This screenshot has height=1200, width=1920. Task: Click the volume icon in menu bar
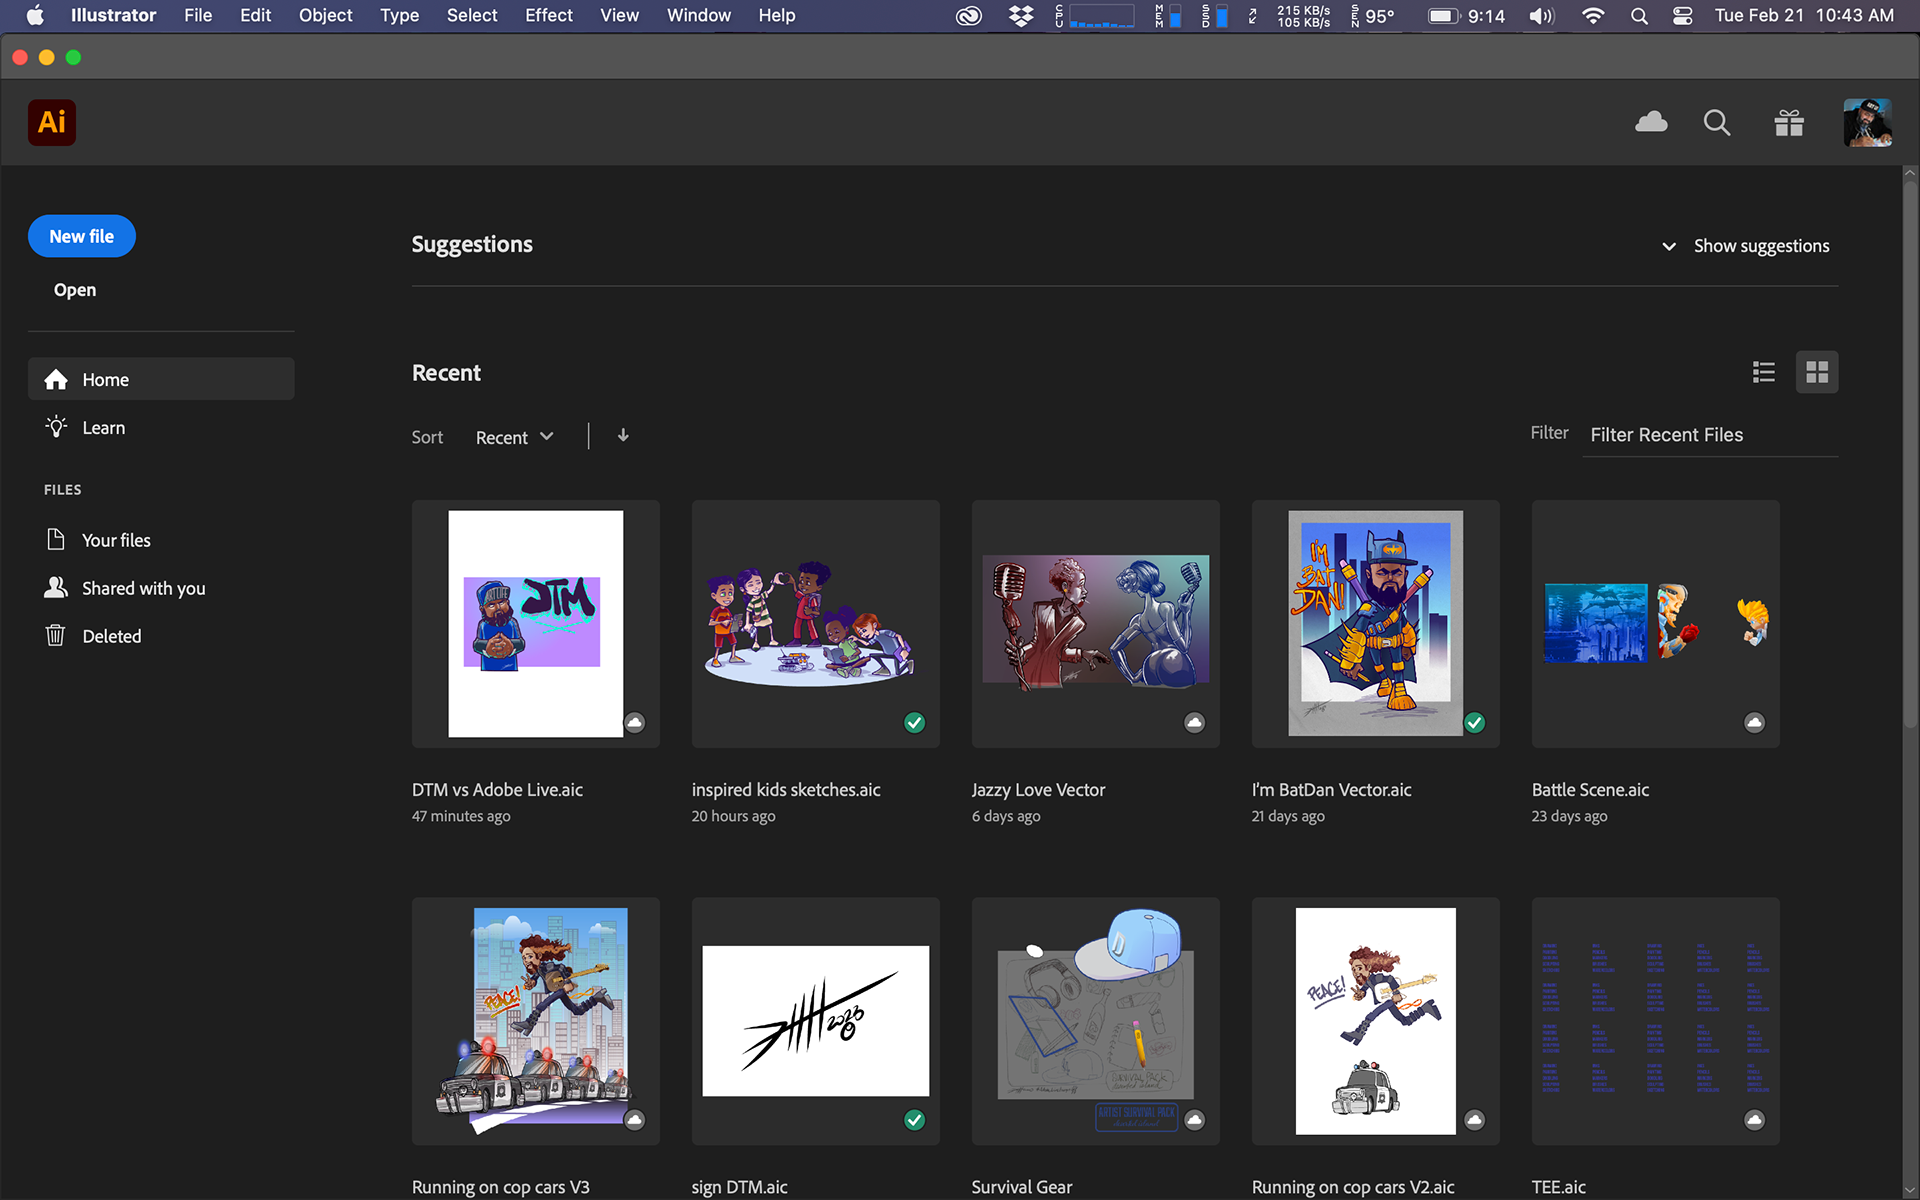point(1541,16)
